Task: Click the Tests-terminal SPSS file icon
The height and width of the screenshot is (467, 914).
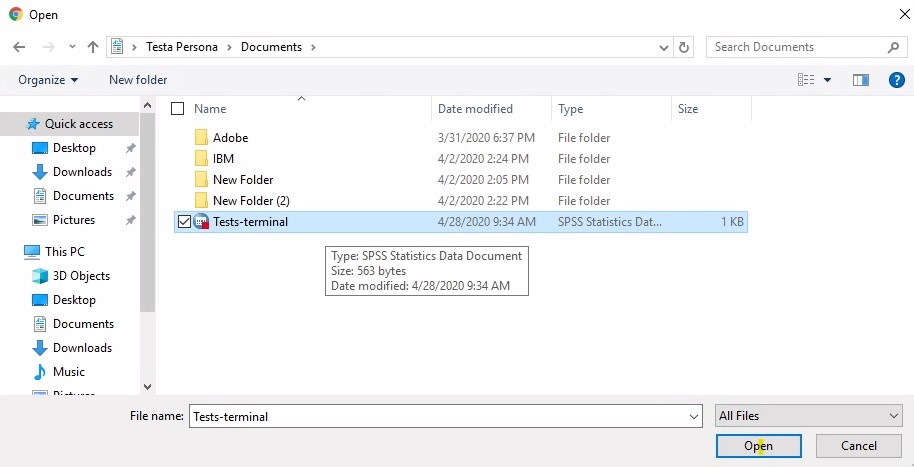Action: pyautogui.click(x=201, y=222)
